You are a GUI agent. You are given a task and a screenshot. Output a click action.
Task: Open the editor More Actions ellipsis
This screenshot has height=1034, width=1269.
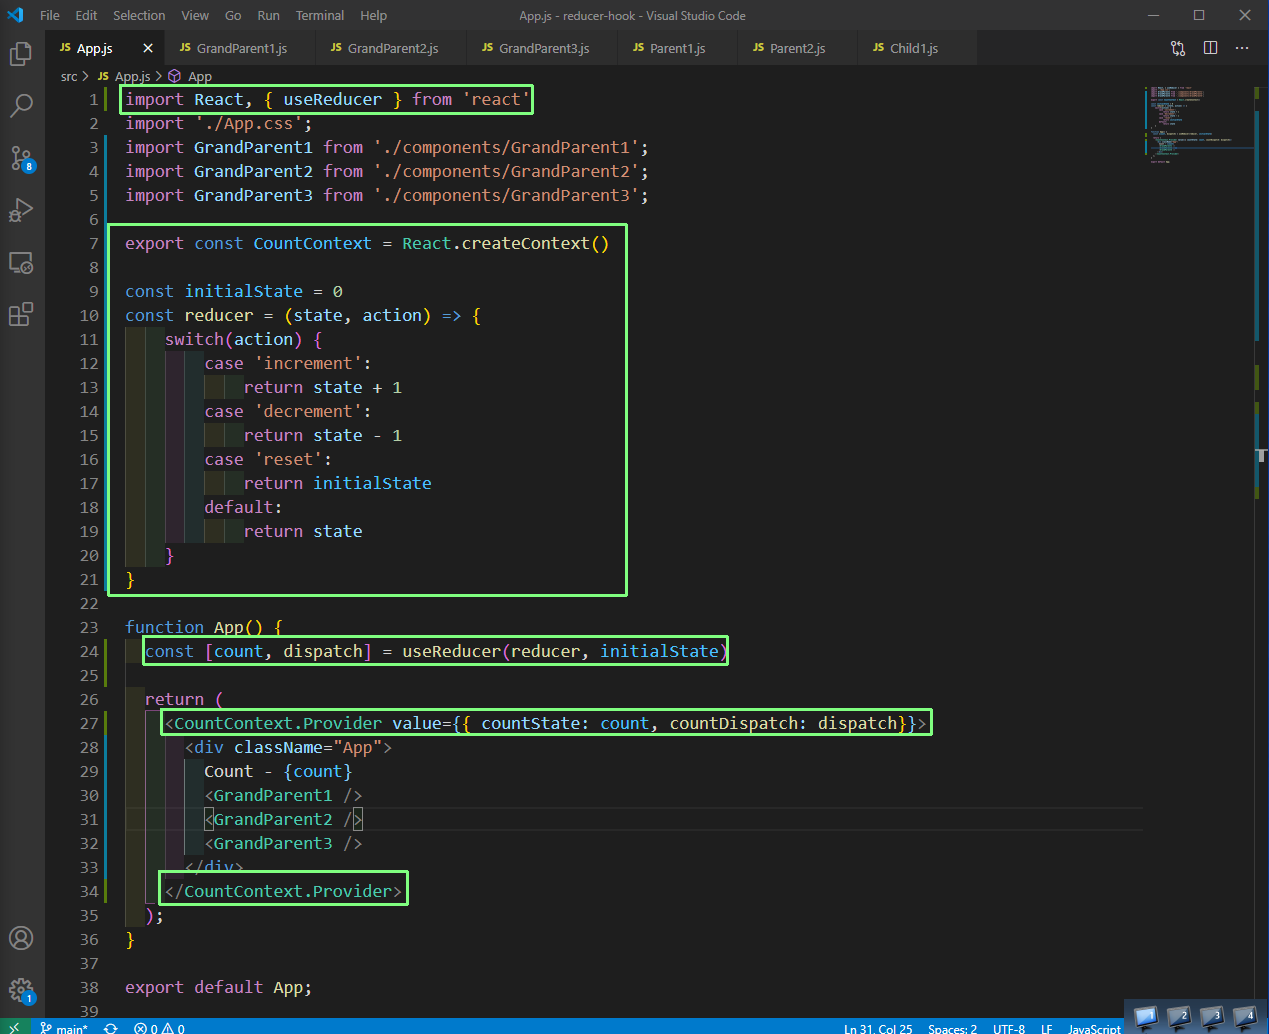pyautogui.click(x=1242, y=48)
